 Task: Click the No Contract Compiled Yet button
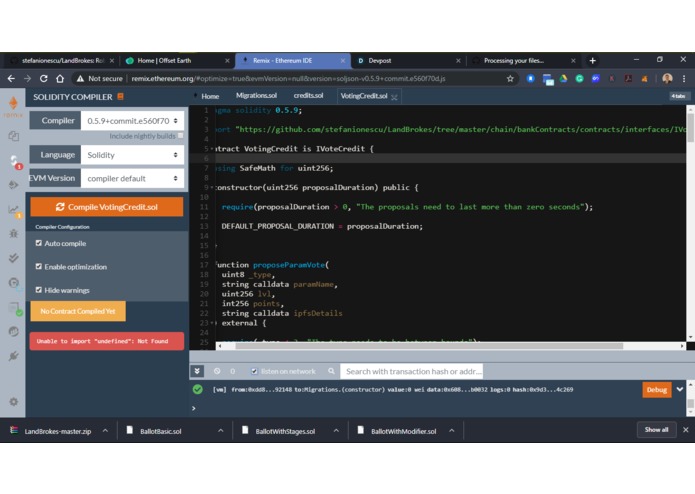coord(78,311)
